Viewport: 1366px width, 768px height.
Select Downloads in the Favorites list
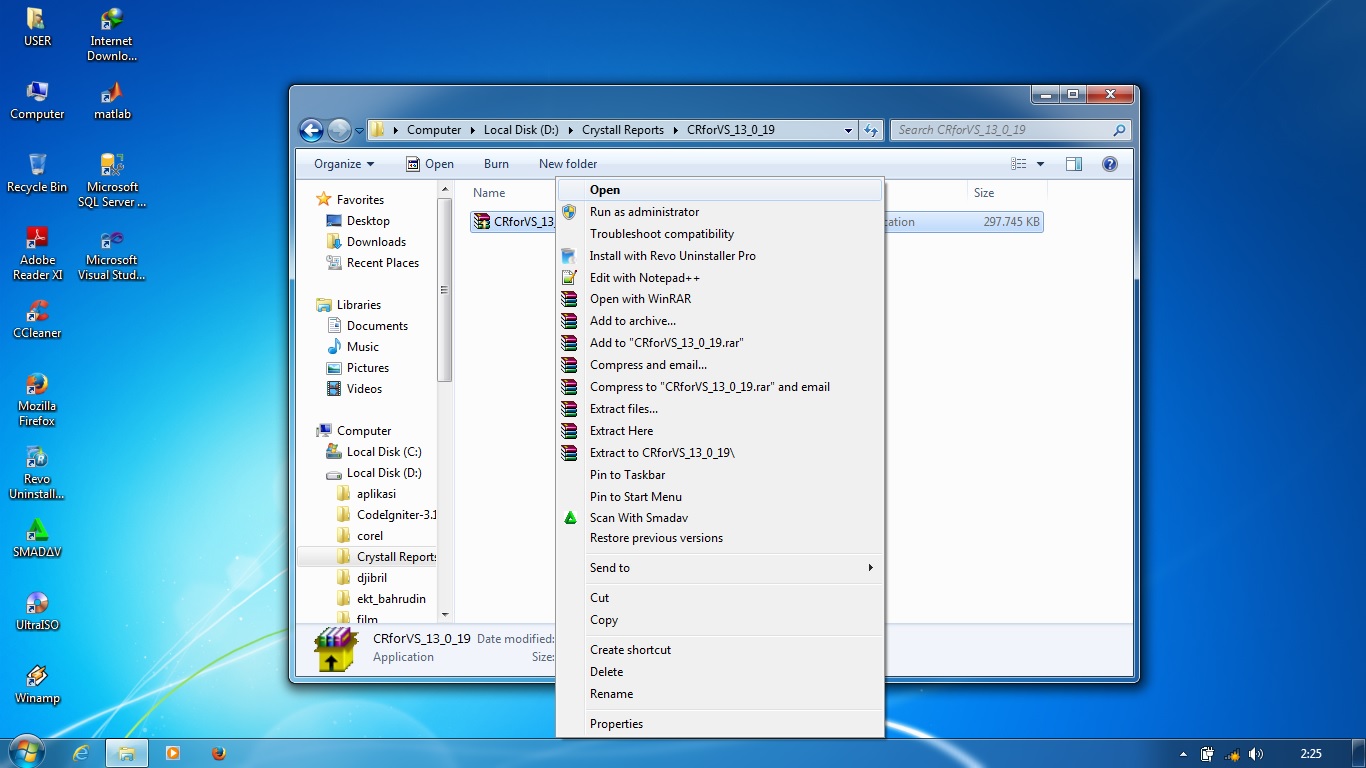pos(376,242)
